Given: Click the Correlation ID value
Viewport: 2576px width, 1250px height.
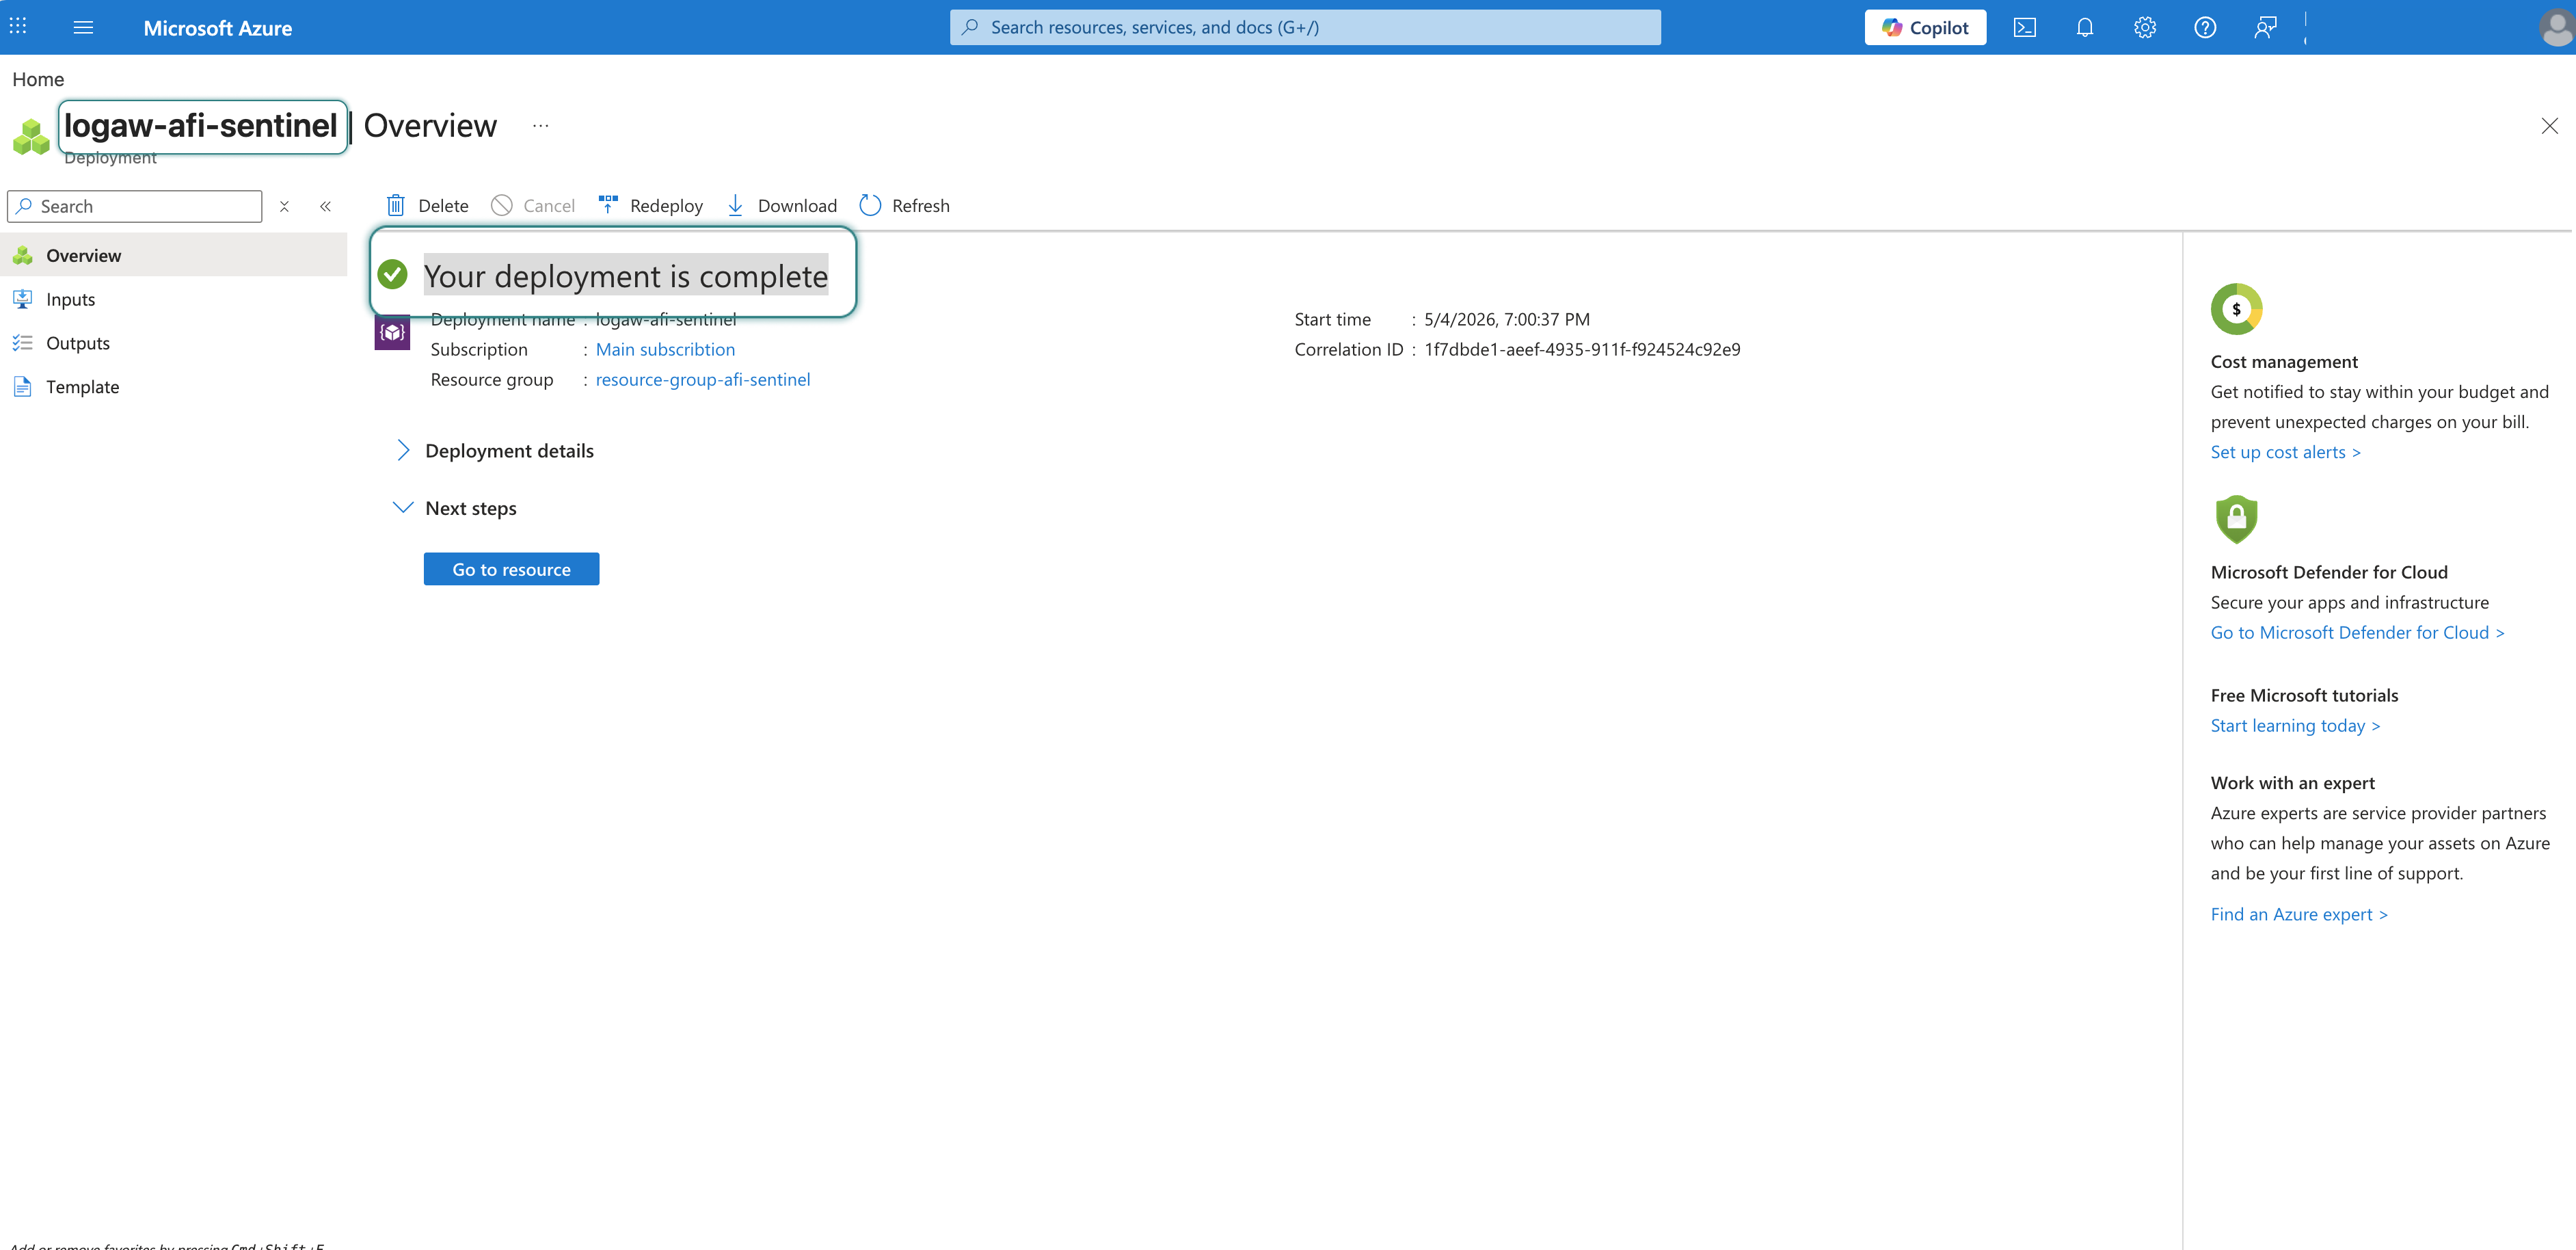Looking at the screenshot, I should tap(1582, 349).
